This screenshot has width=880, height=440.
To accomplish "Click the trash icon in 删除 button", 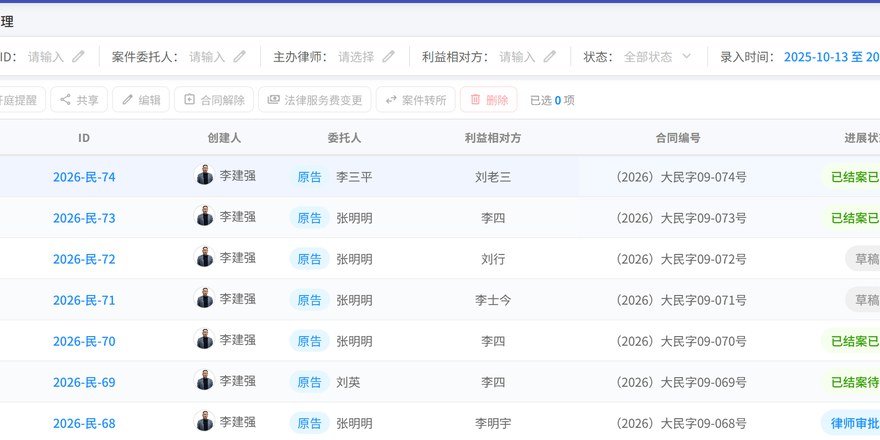I will tap(475, 100).
